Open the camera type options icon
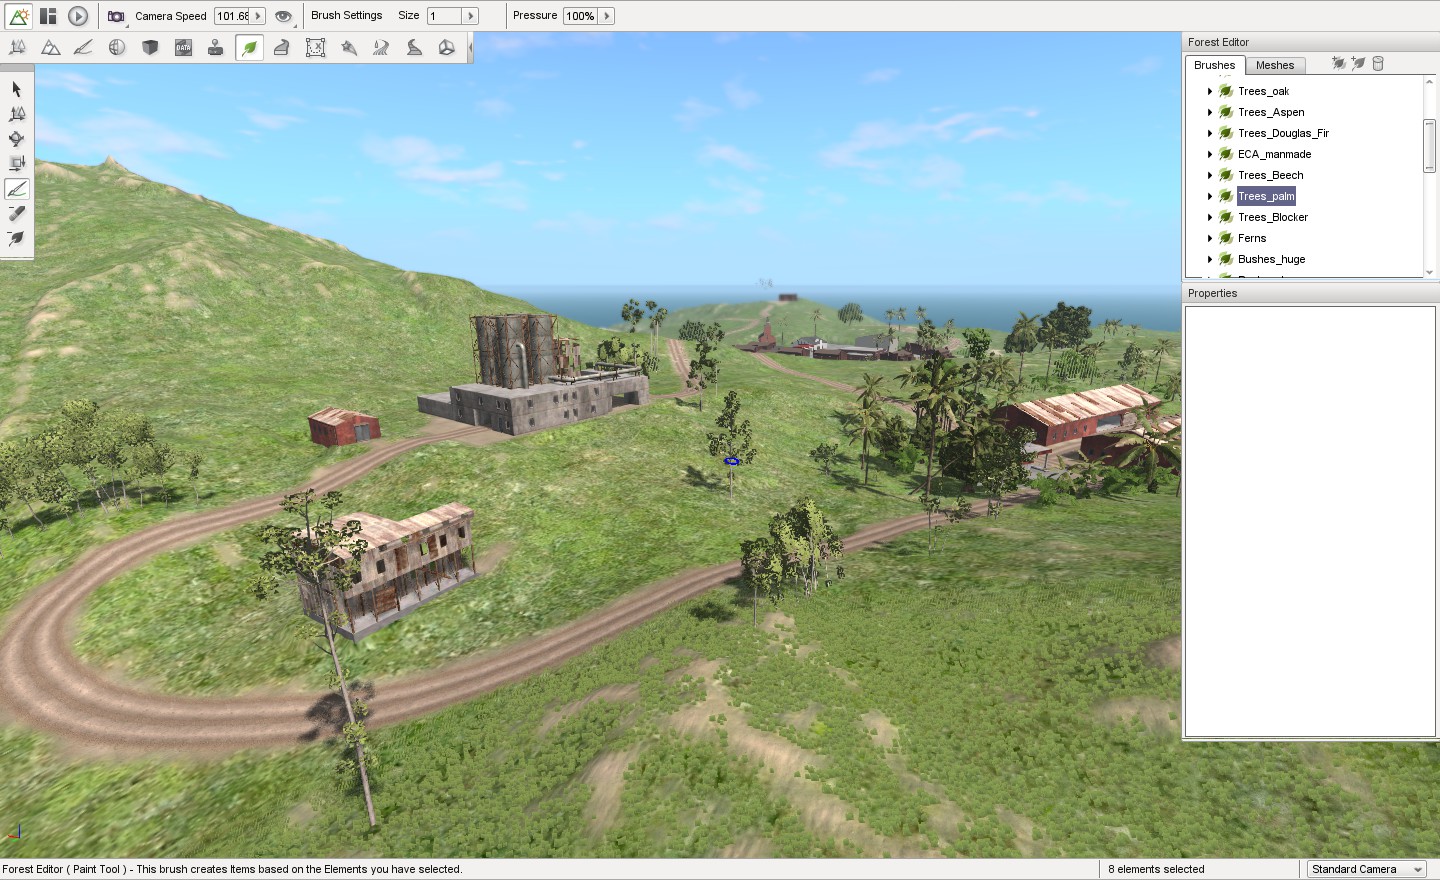This screenshot has width=1440, height=880. (117, 16)
